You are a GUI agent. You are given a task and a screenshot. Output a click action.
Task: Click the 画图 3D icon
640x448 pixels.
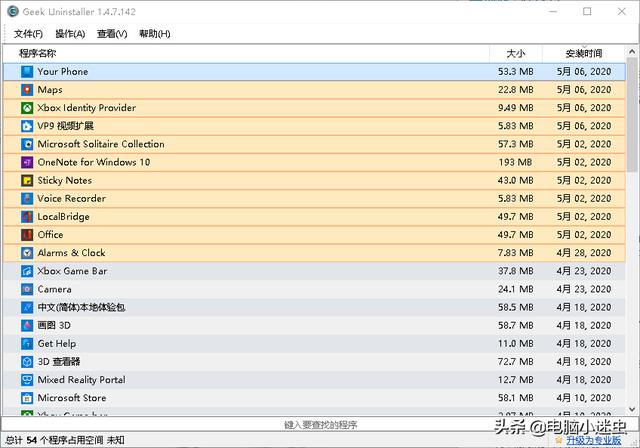(27, 325)
